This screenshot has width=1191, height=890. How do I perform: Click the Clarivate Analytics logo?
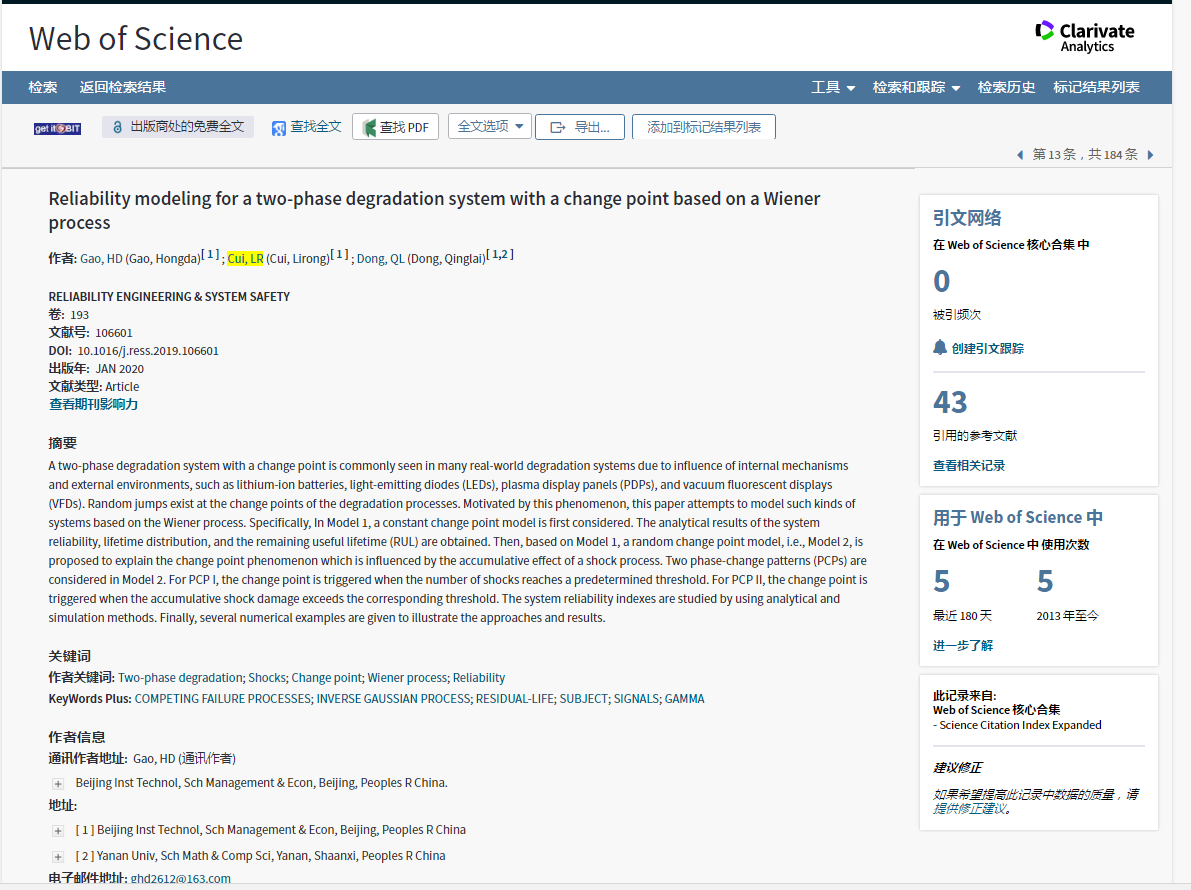pos(1085,36)
